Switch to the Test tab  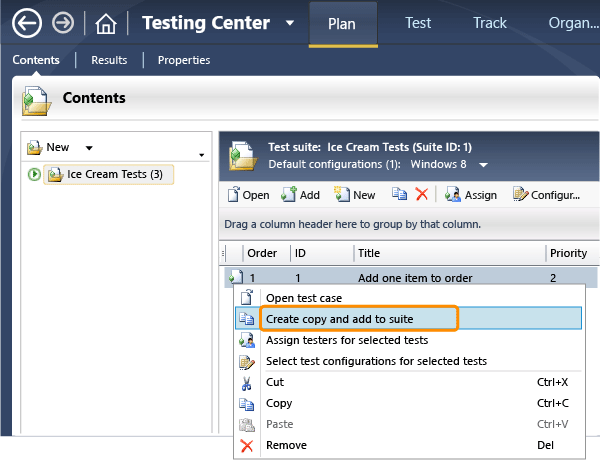pos(418,23)
